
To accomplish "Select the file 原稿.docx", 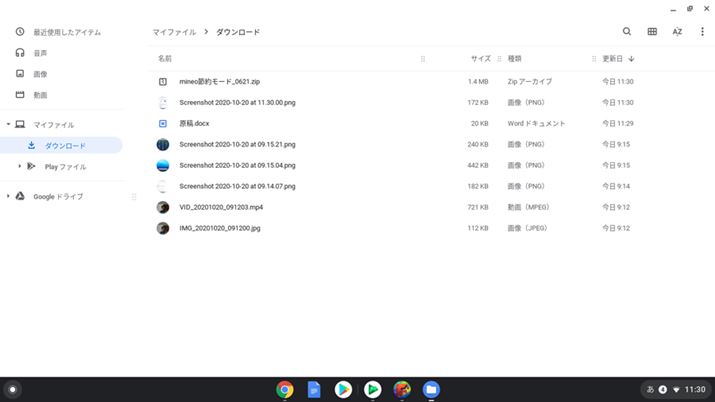I will click(x=193, y=124).
